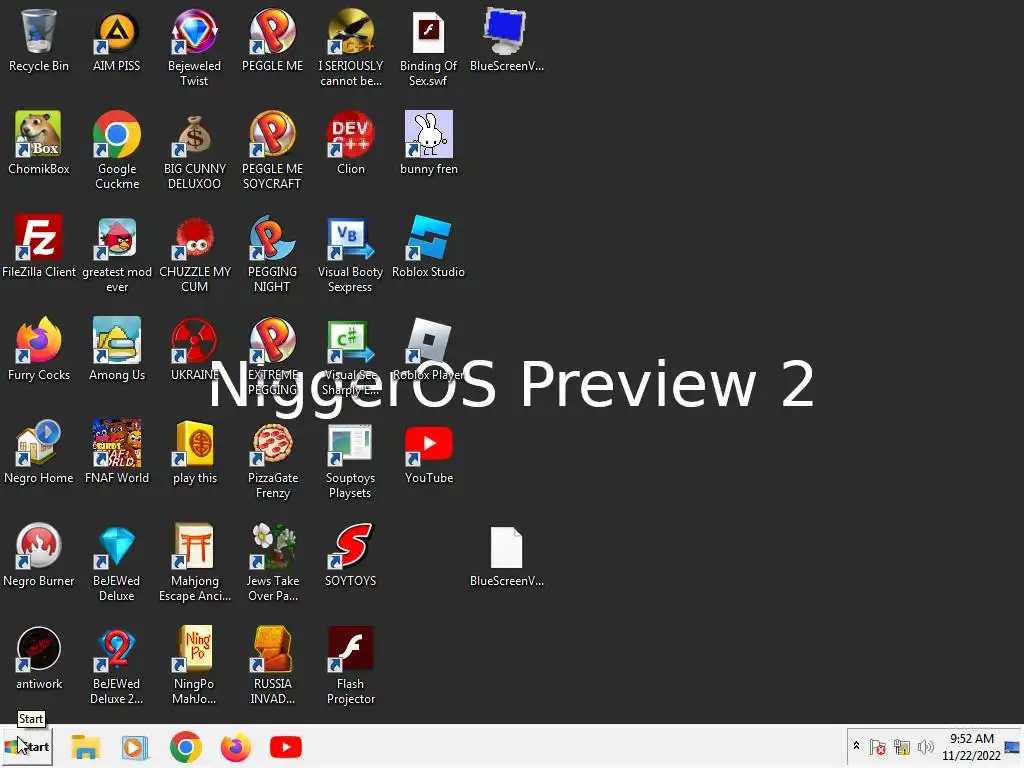Launch Firefox from the taskbar
1024x768 pixels.
(x=236, y=746)
